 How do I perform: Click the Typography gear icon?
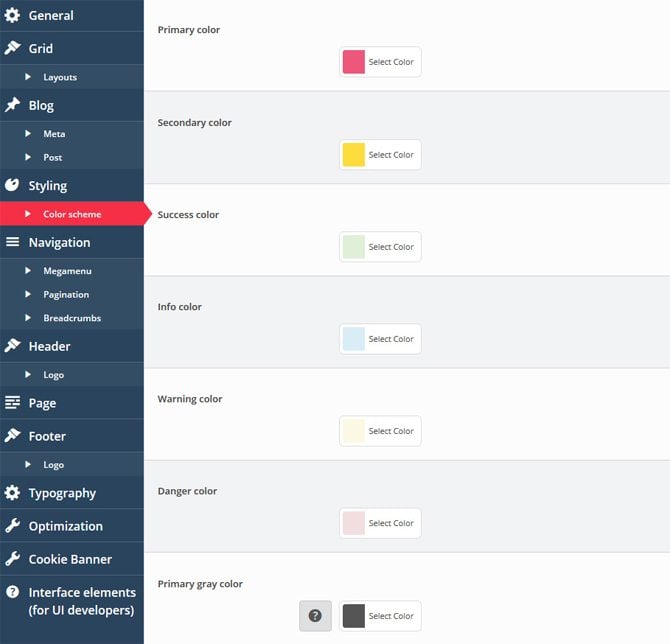pos(12,493)
